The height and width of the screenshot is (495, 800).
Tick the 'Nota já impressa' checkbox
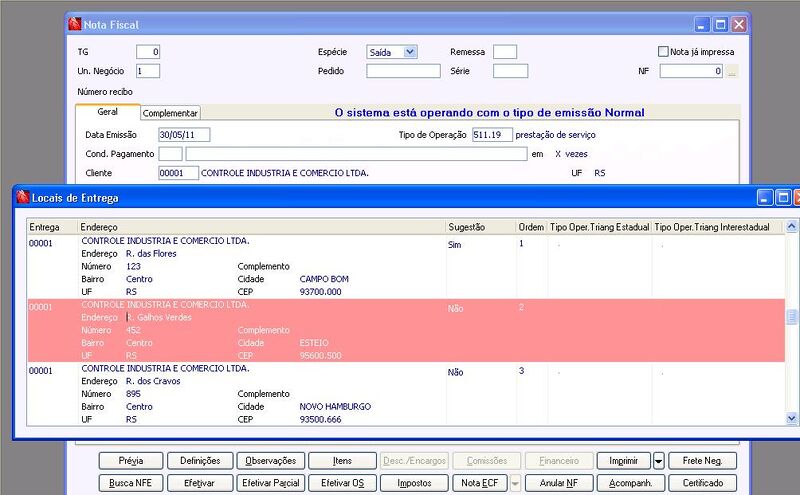pyautogui.click(x=663, y=52)
